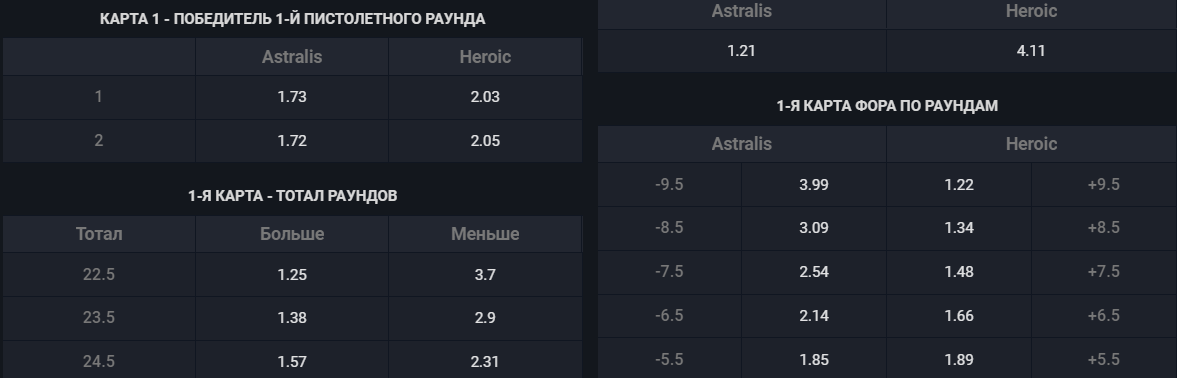Select Heroic pistol round 1 odds 2.03
Screen dimensions: 1177x378
(485, 97)
